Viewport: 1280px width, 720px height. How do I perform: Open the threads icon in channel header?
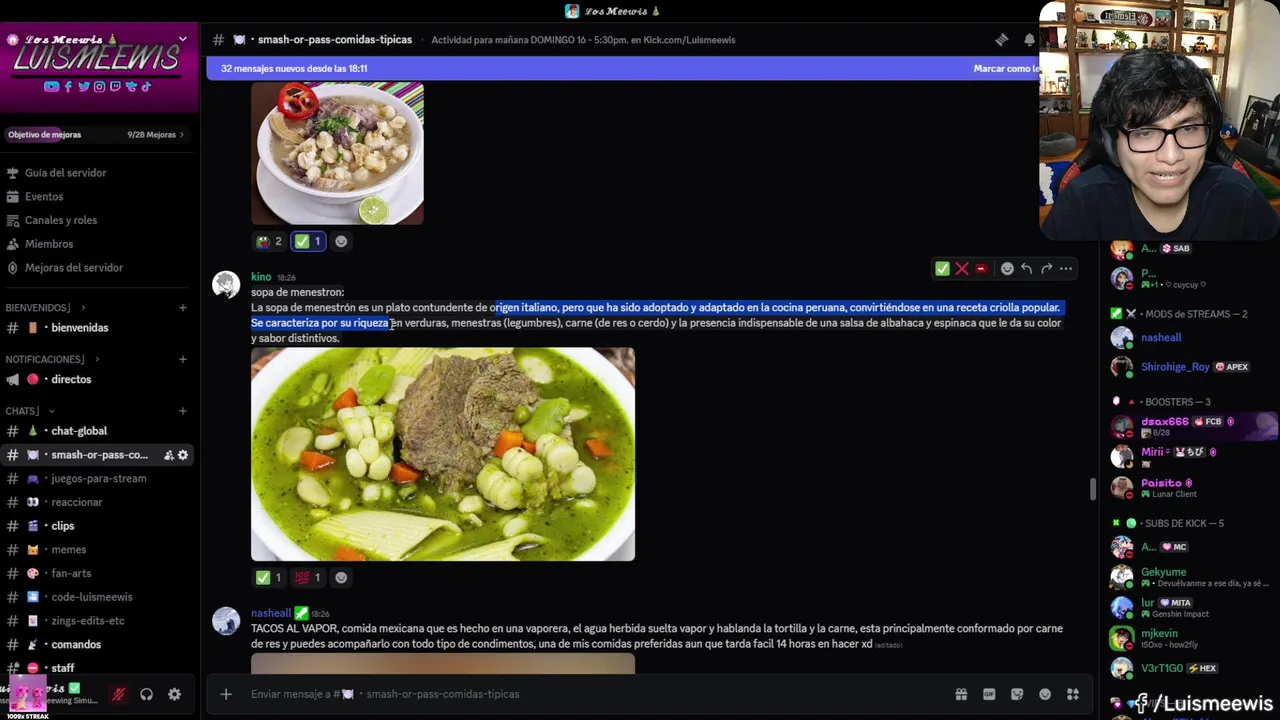tap(1001, 40)
